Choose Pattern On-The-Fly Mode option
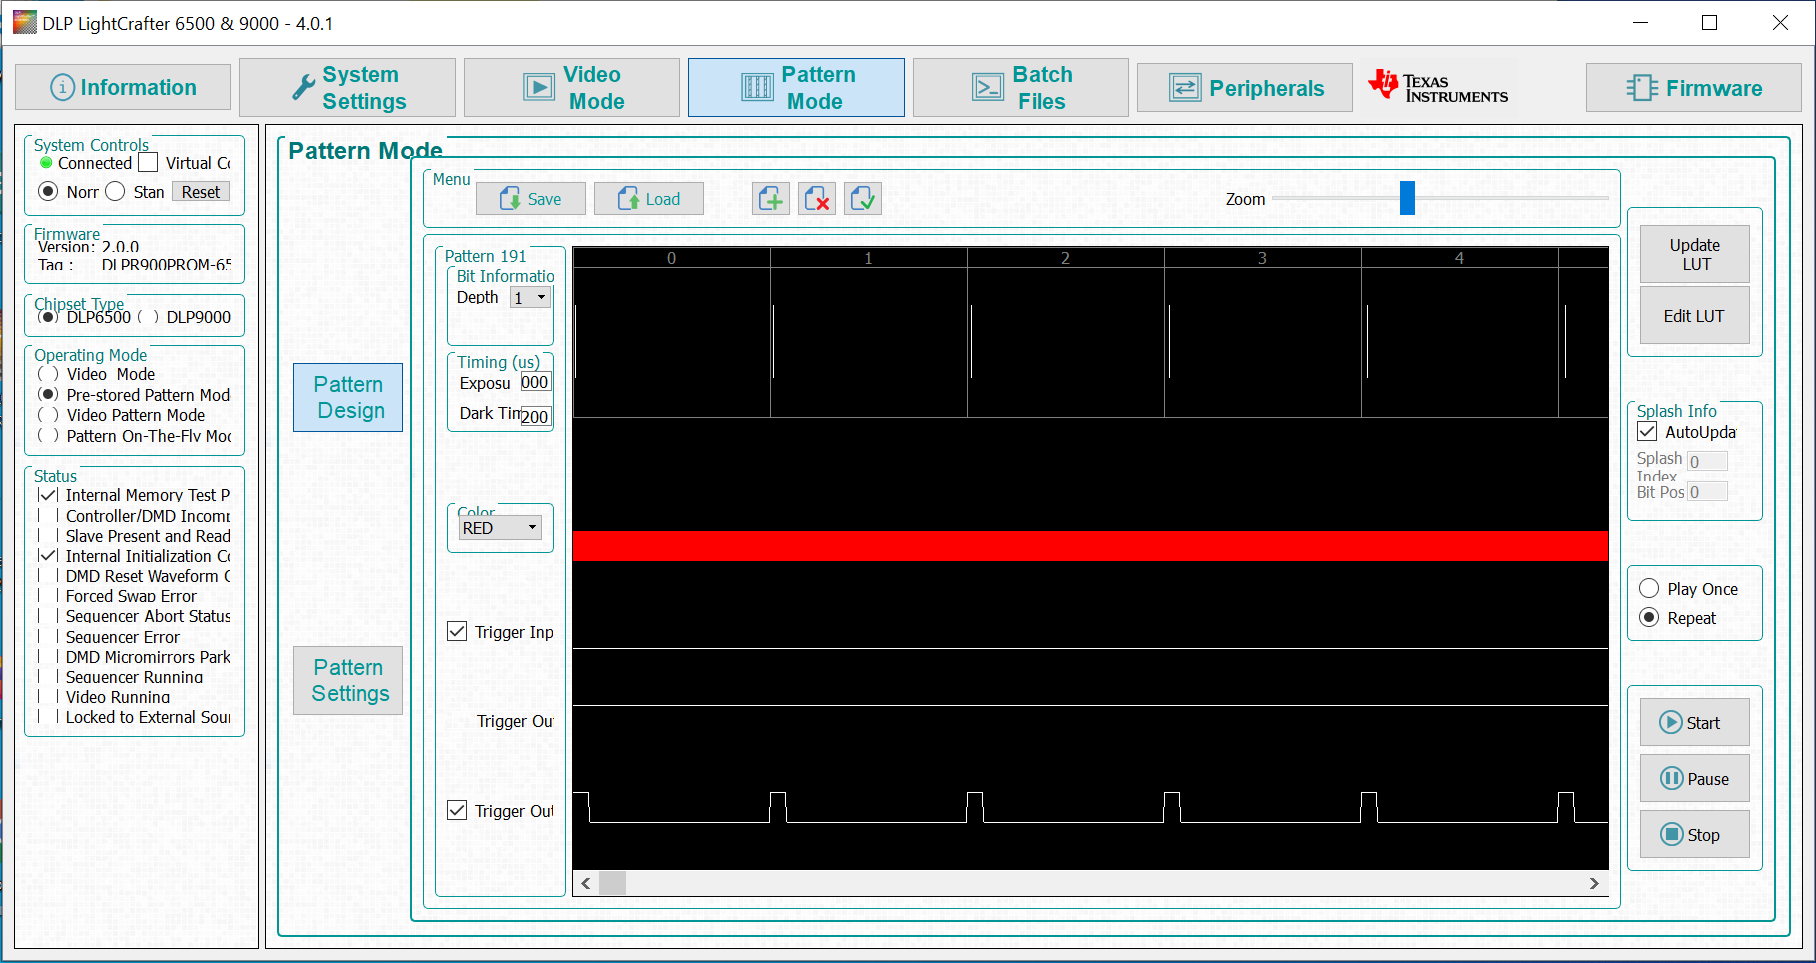 47,436
